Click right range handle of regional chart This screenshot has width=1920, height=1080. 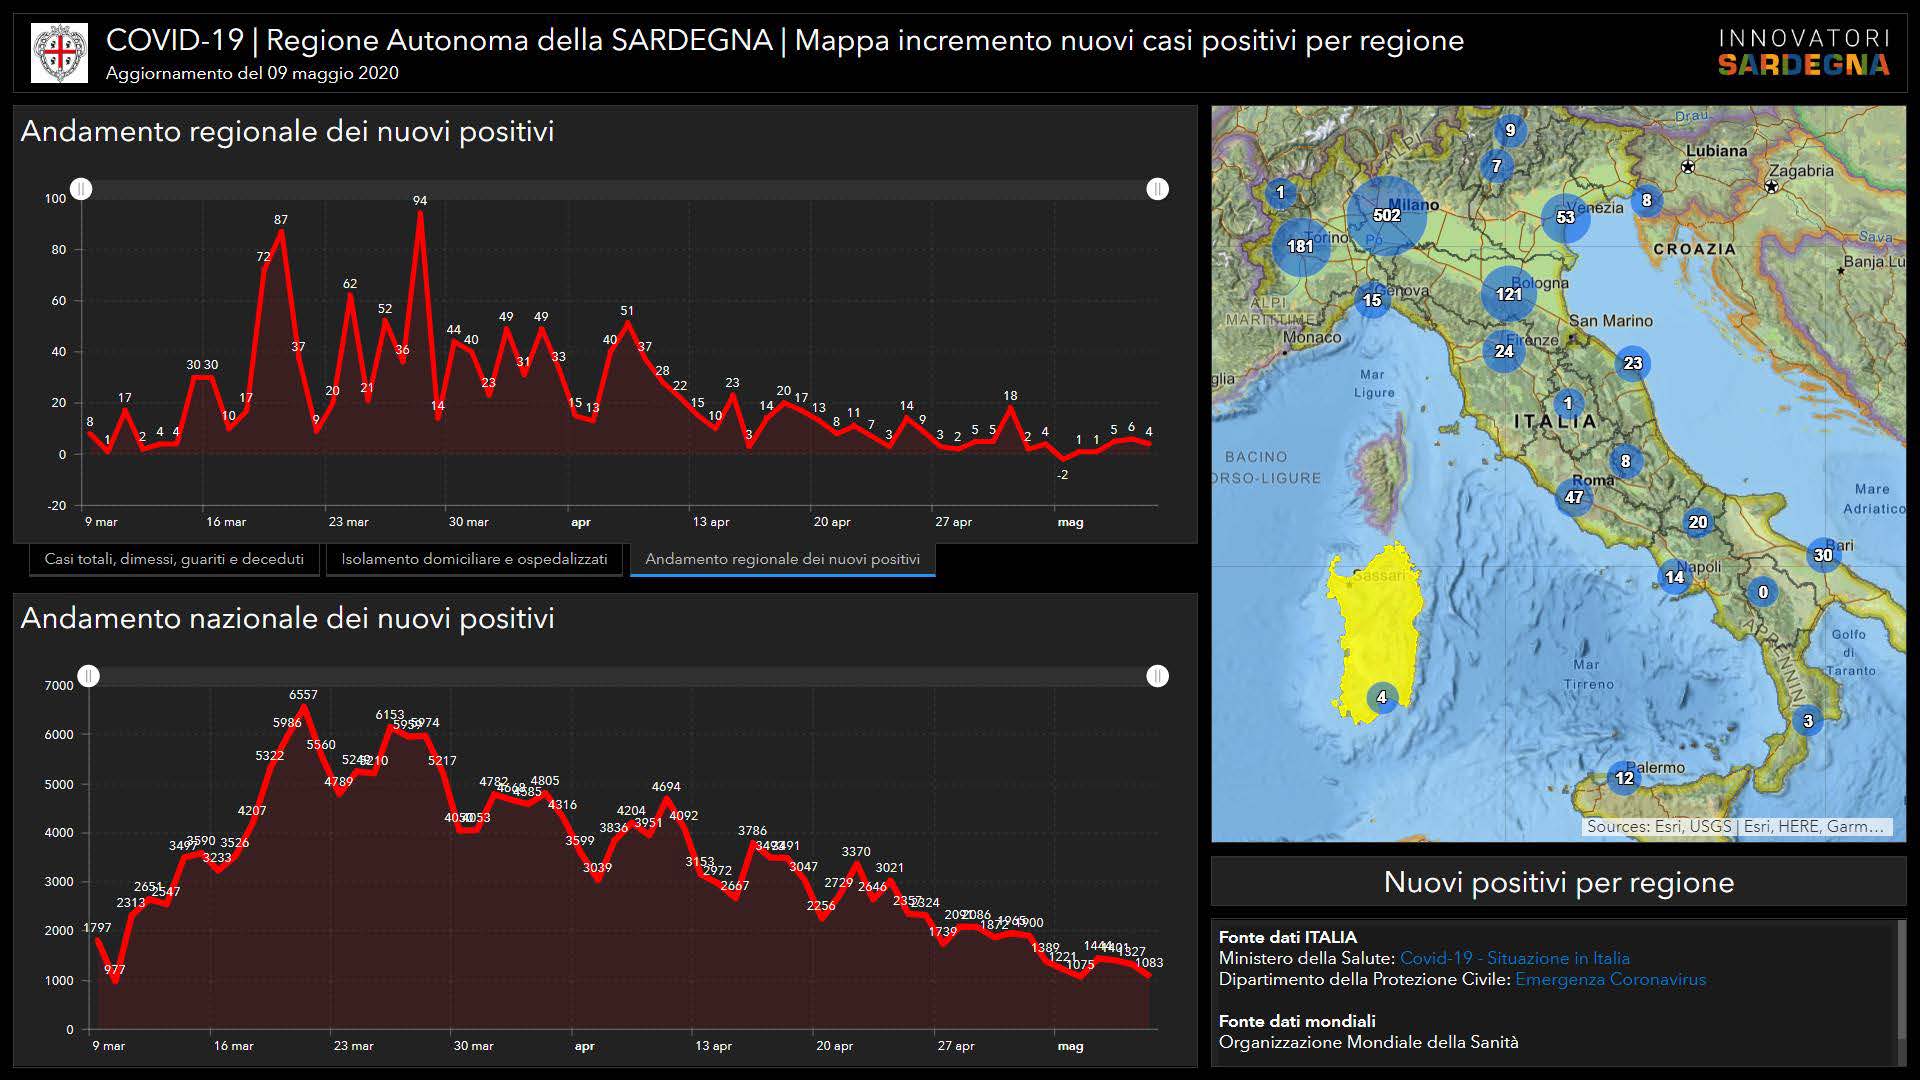(1157, 189)
